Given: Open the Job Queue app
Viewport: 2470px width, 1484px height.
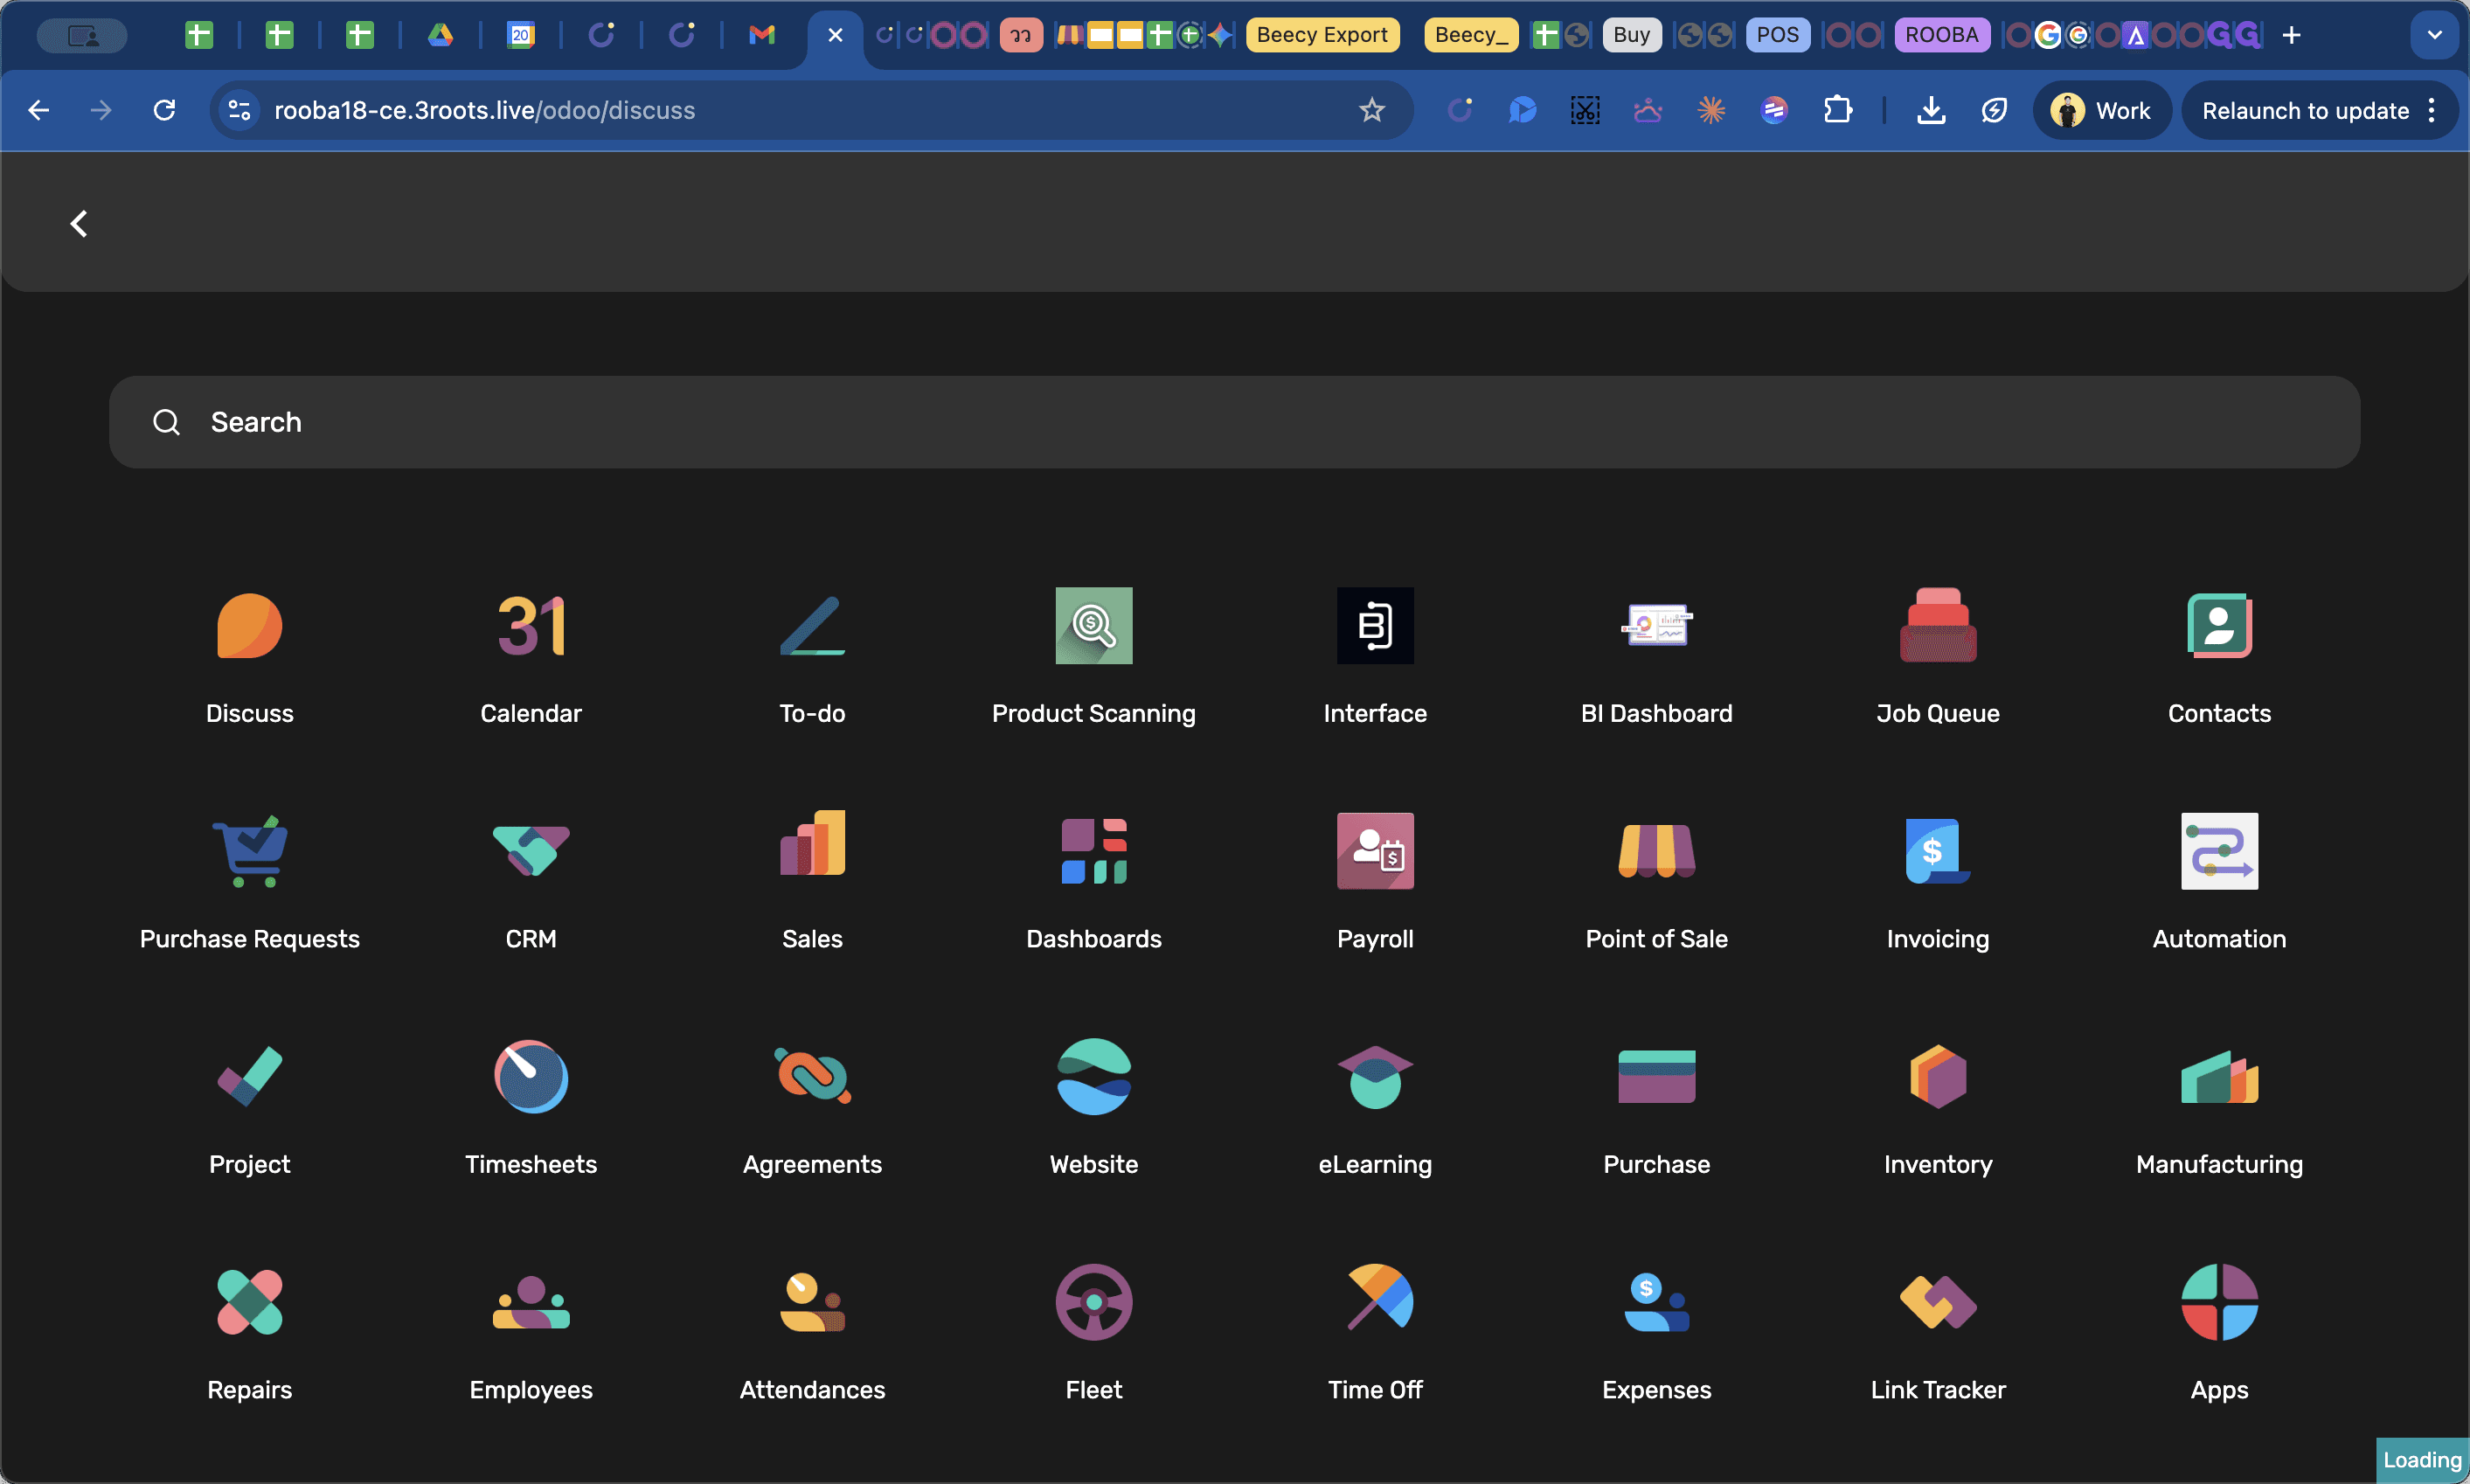Looking at the screenshot, I should tap(1938, 655).
